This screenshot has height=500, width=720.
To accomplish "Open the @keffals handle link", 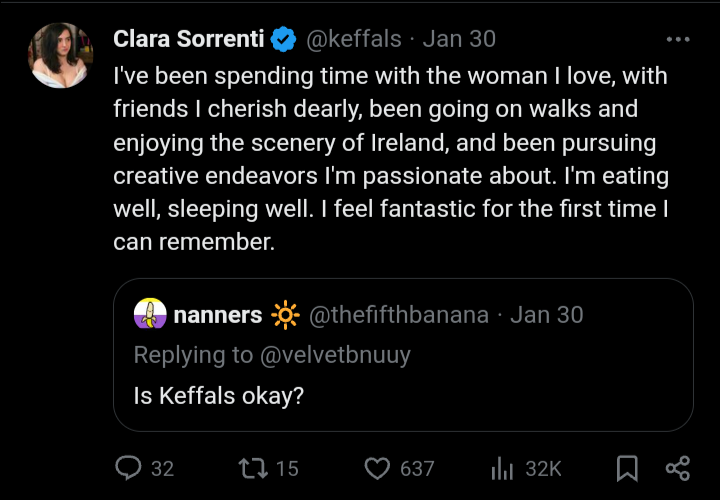I will click(353, 40).
